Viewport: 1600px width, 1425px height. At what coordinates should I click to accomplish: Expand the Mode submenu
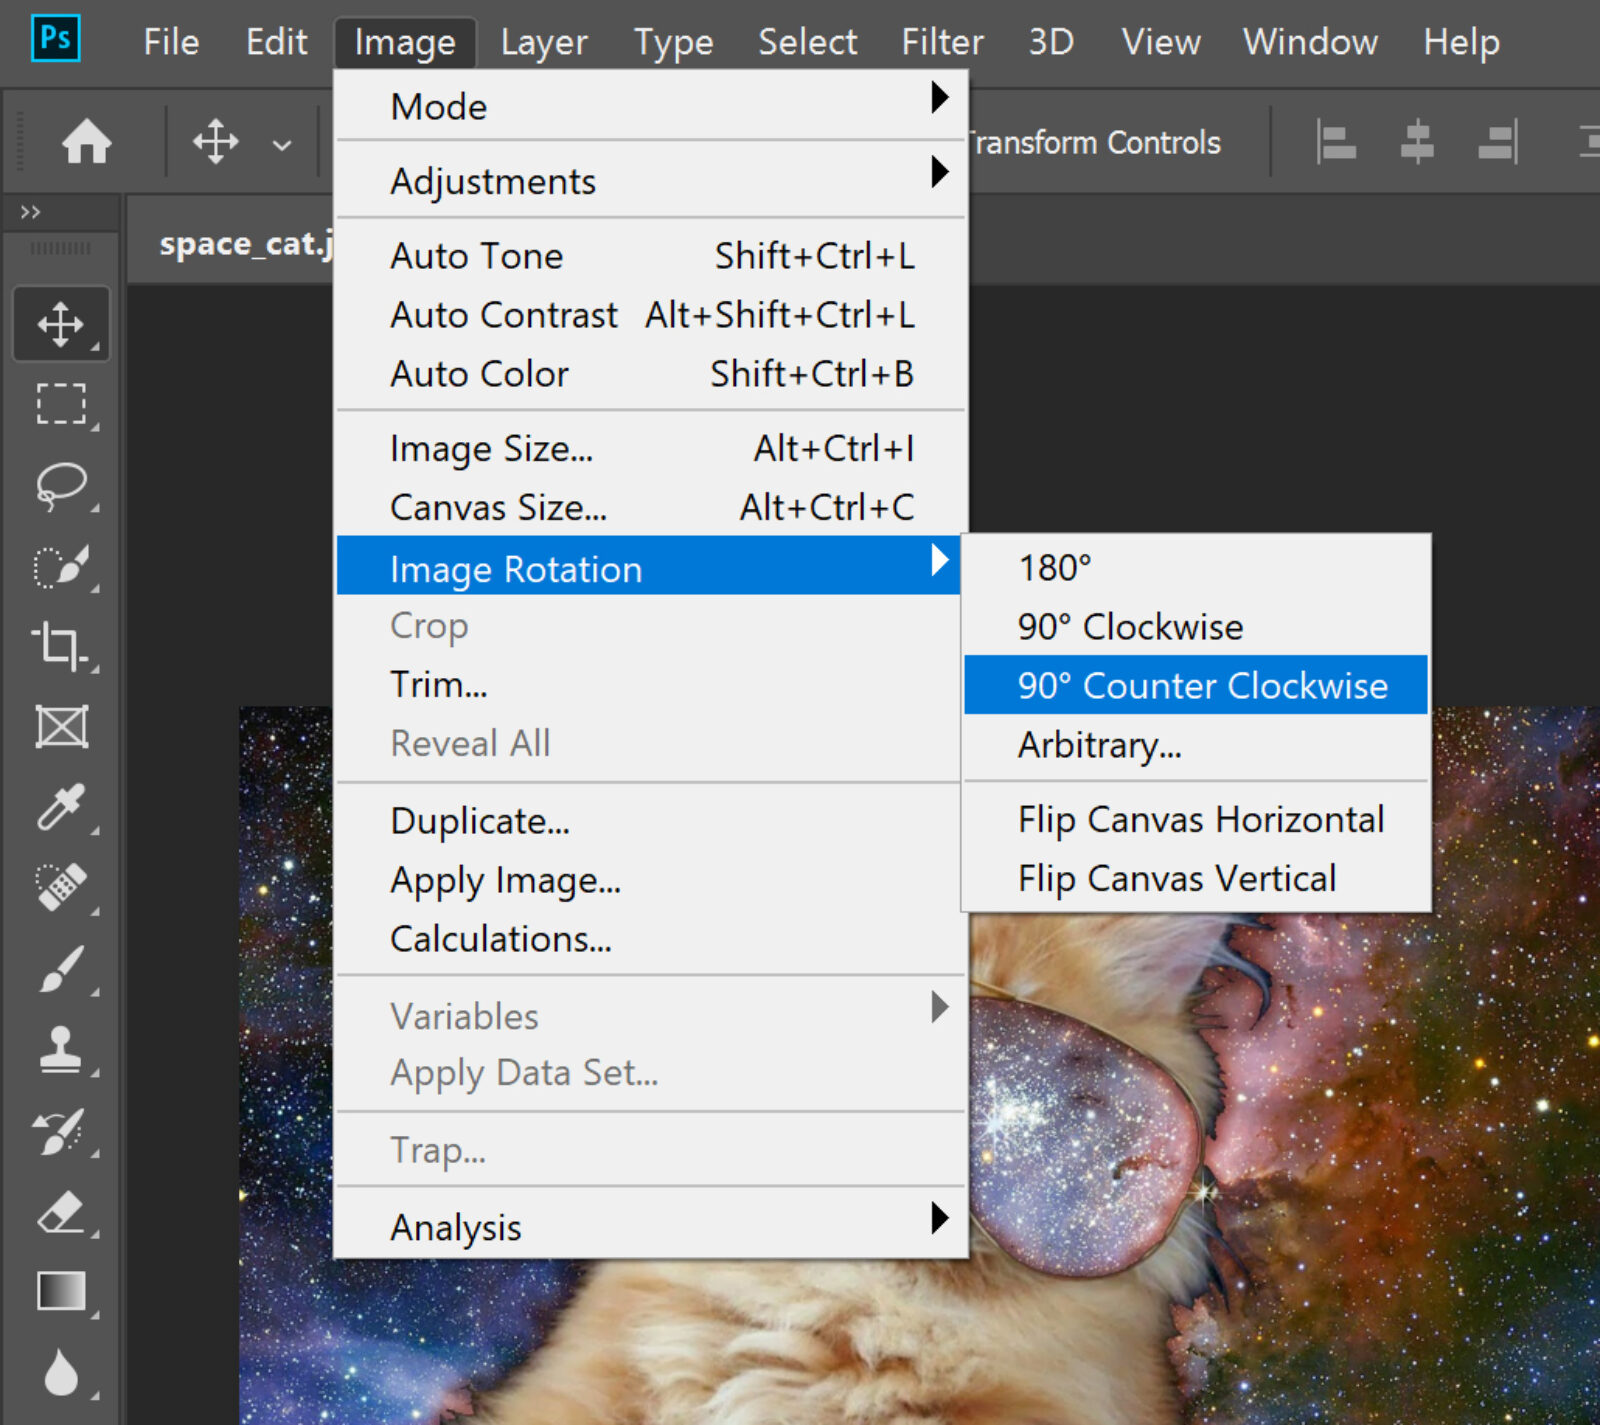point(651,105)
